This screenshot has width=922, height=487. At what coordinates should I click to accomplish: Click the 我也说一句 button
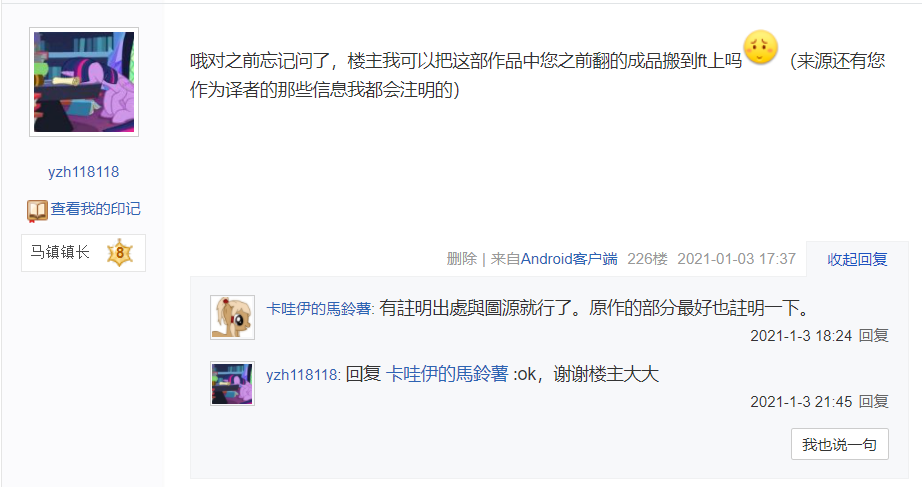pos(840,444)
